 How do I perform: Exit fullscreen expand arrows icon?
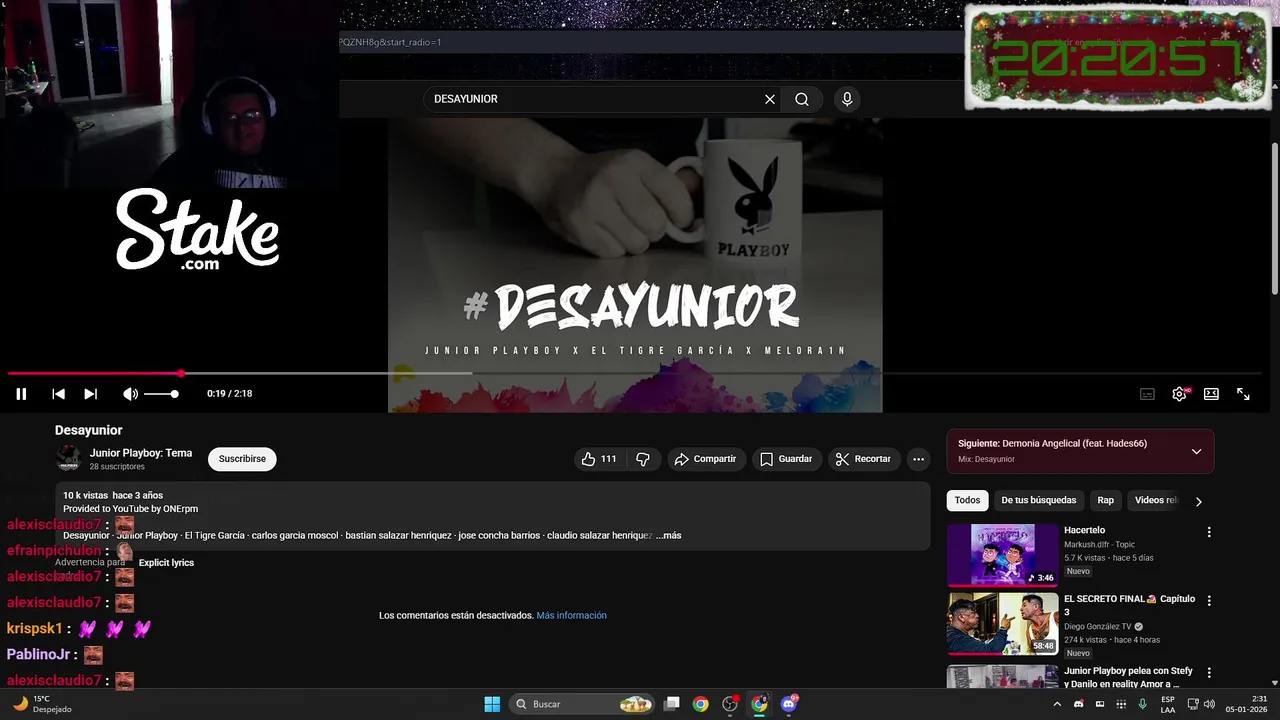[1243, 394]
